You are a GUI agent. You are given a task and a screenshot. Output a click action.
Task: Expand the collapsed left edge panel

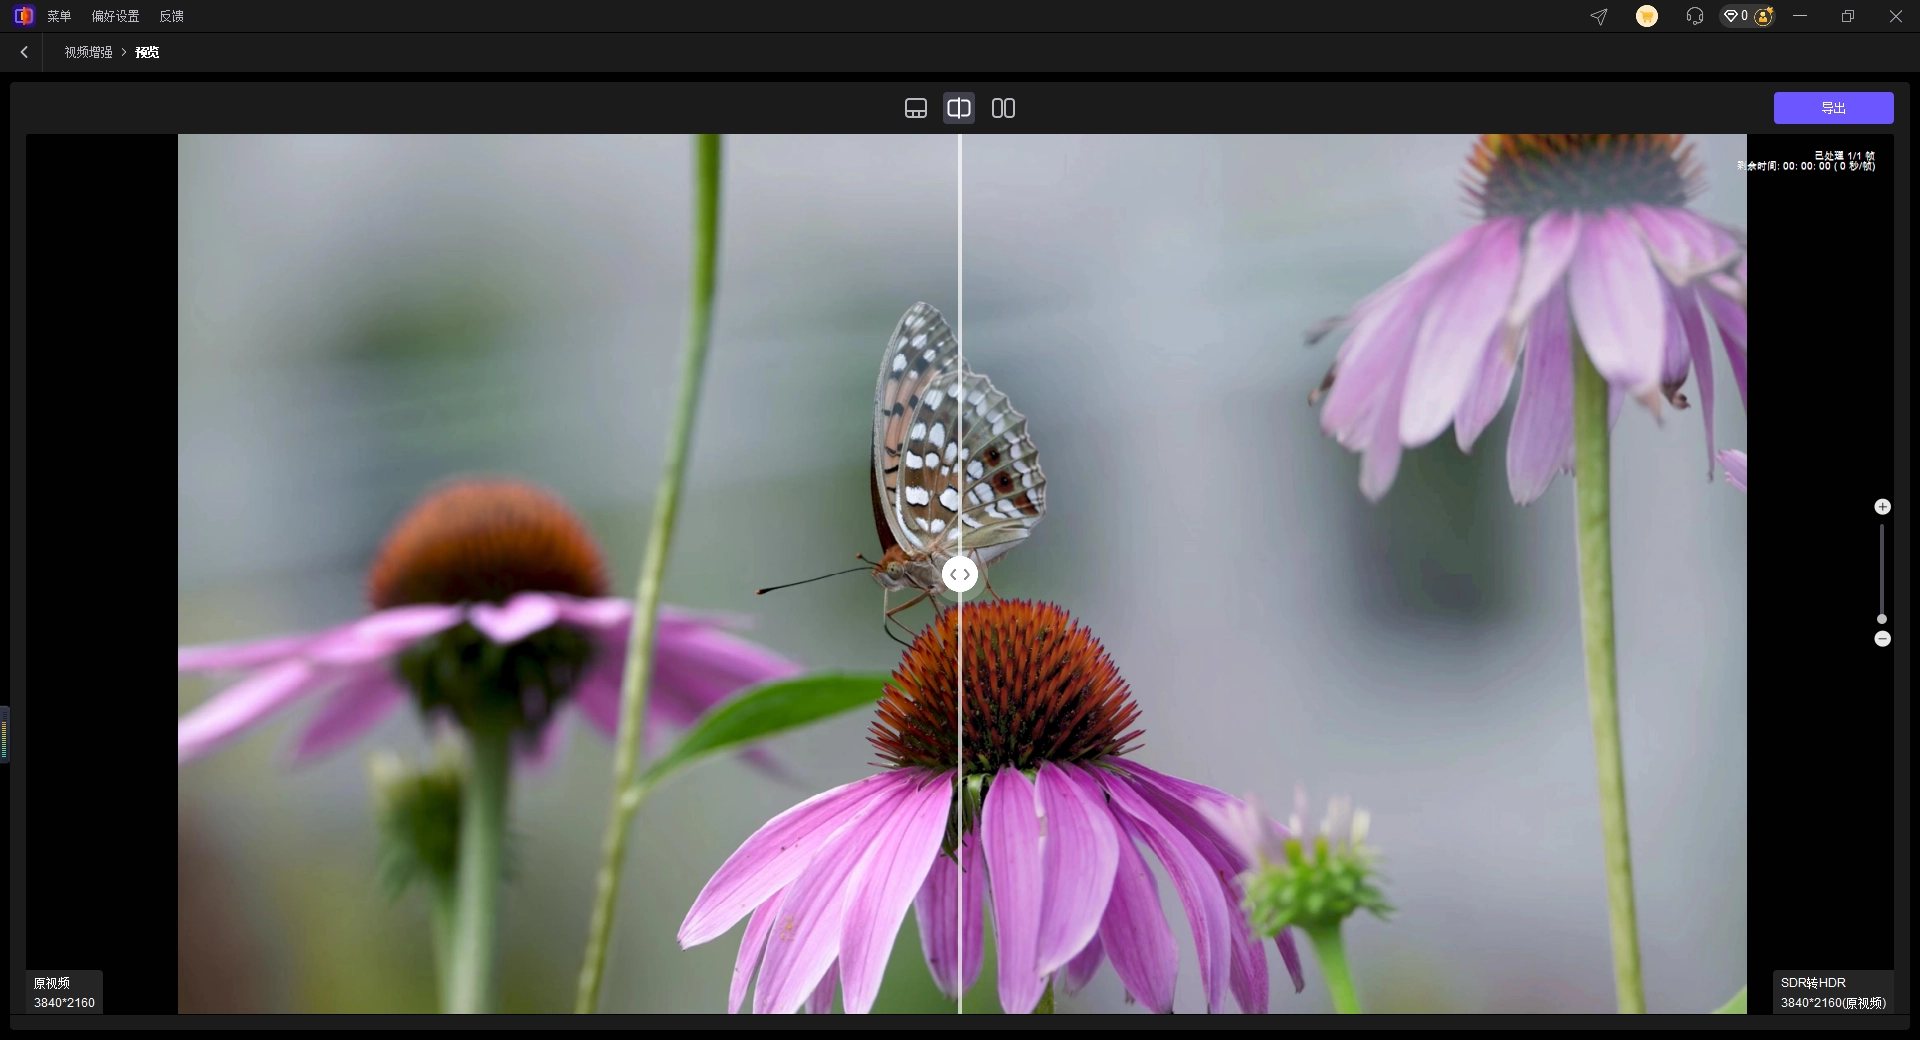[5, 735]
